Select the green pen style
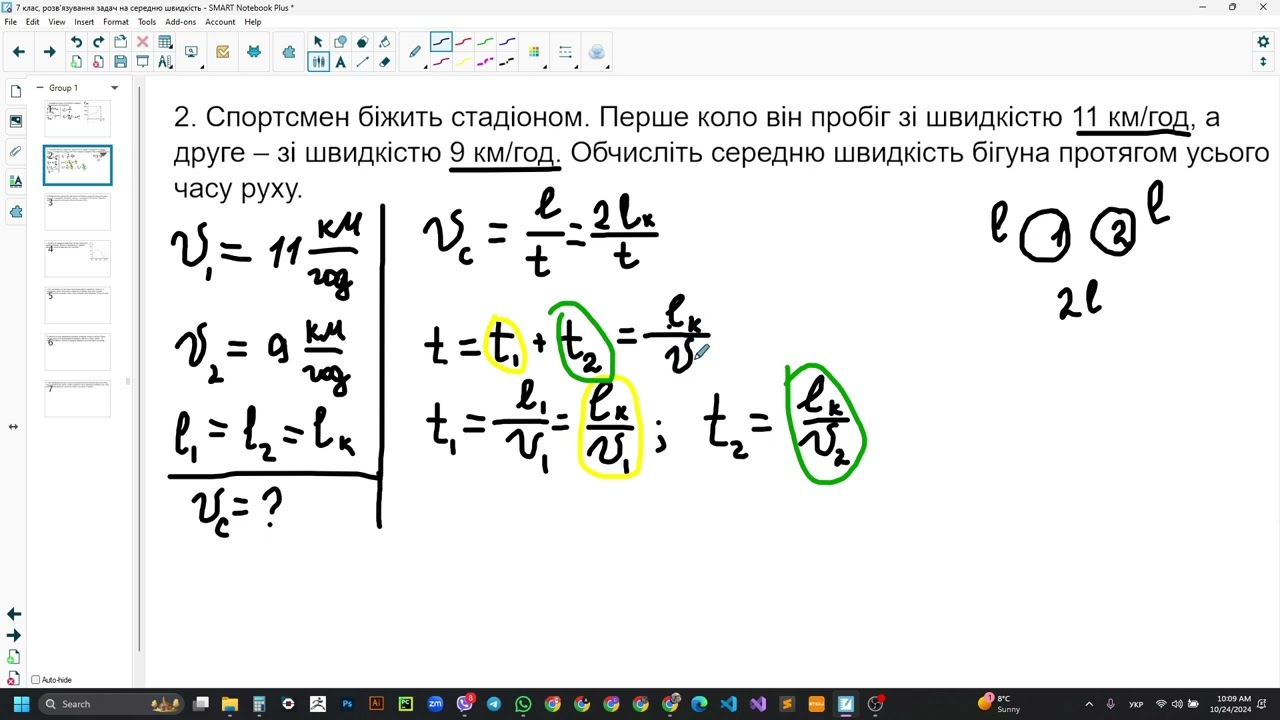Screen dimensions: 1280x720 pyautogui.click(x=485, y=42)
